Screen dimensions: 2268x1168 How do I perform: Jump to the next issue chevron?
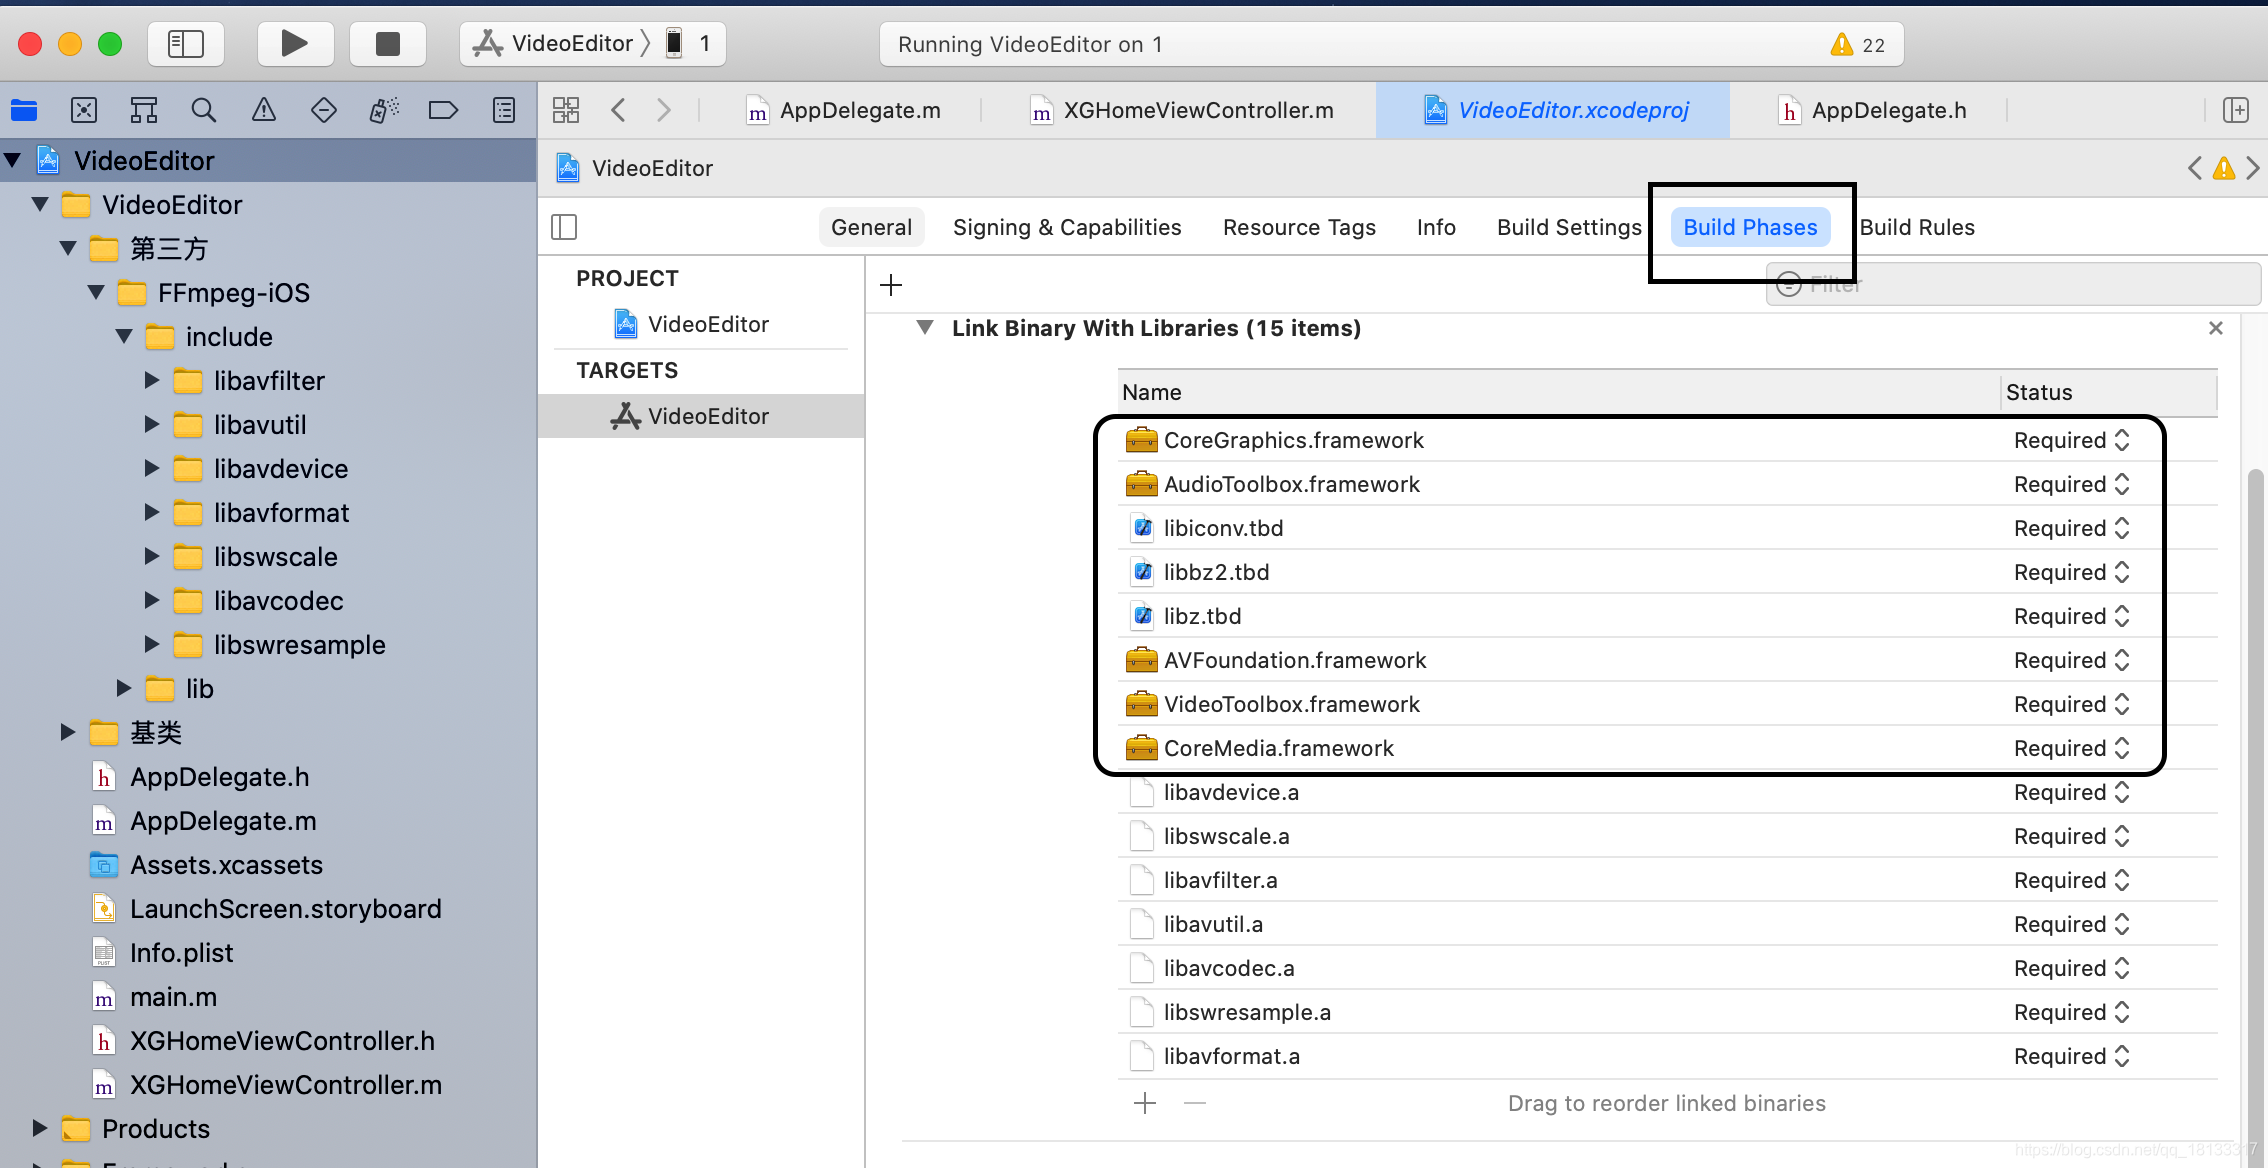[x=2252, y=168]
